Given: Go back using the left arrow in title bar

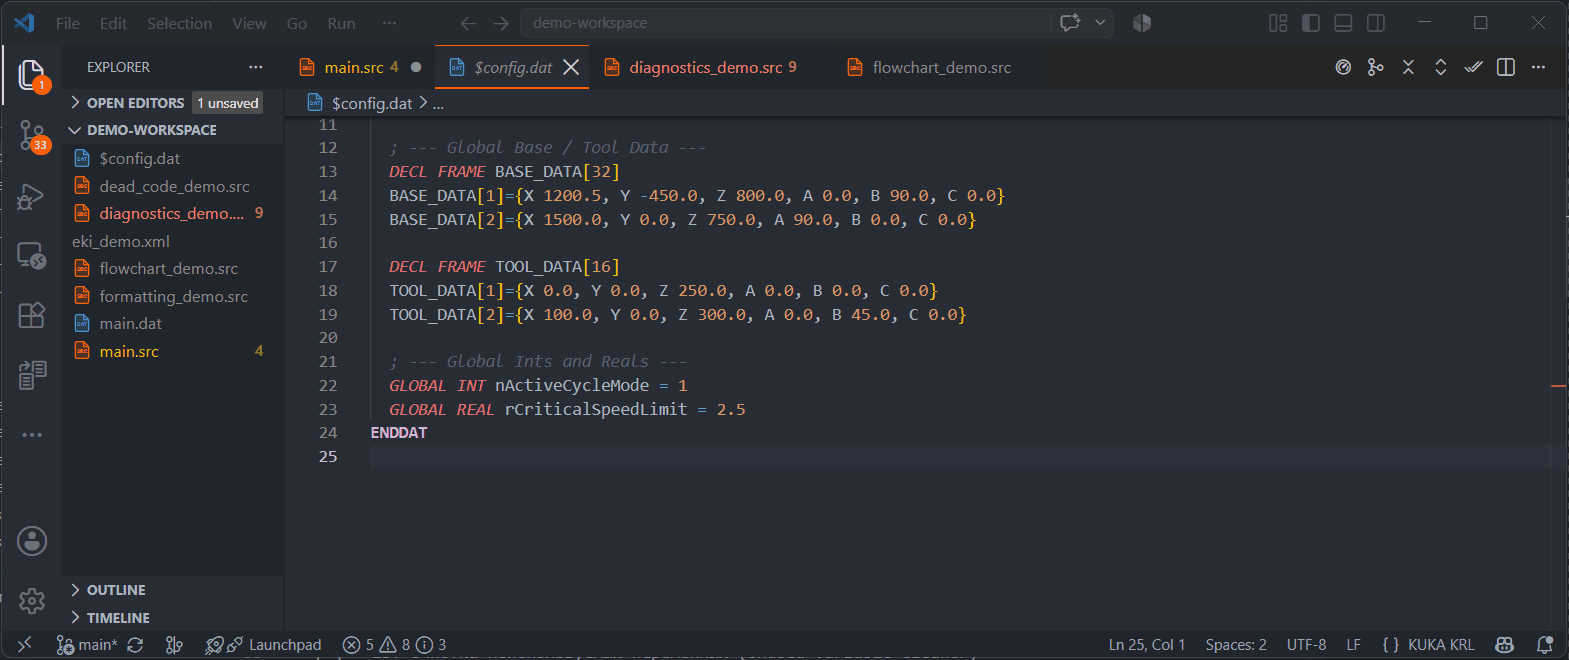Looking at the screenshot, I should pos(468,23).
